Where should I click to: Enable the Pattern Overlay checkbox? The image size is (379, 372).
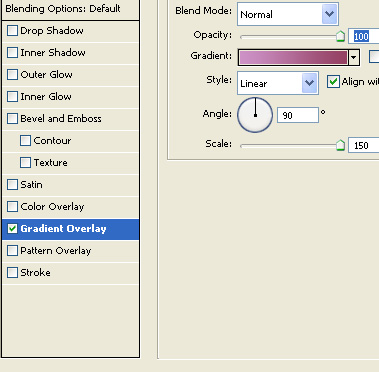12,251
